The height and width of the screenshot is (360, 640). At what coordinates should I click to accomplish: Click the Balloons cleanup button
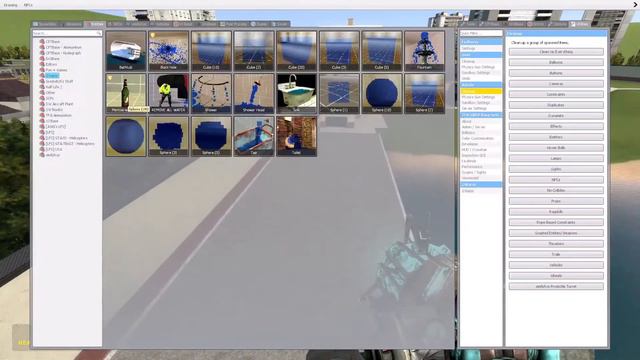(x=556, y=62)
